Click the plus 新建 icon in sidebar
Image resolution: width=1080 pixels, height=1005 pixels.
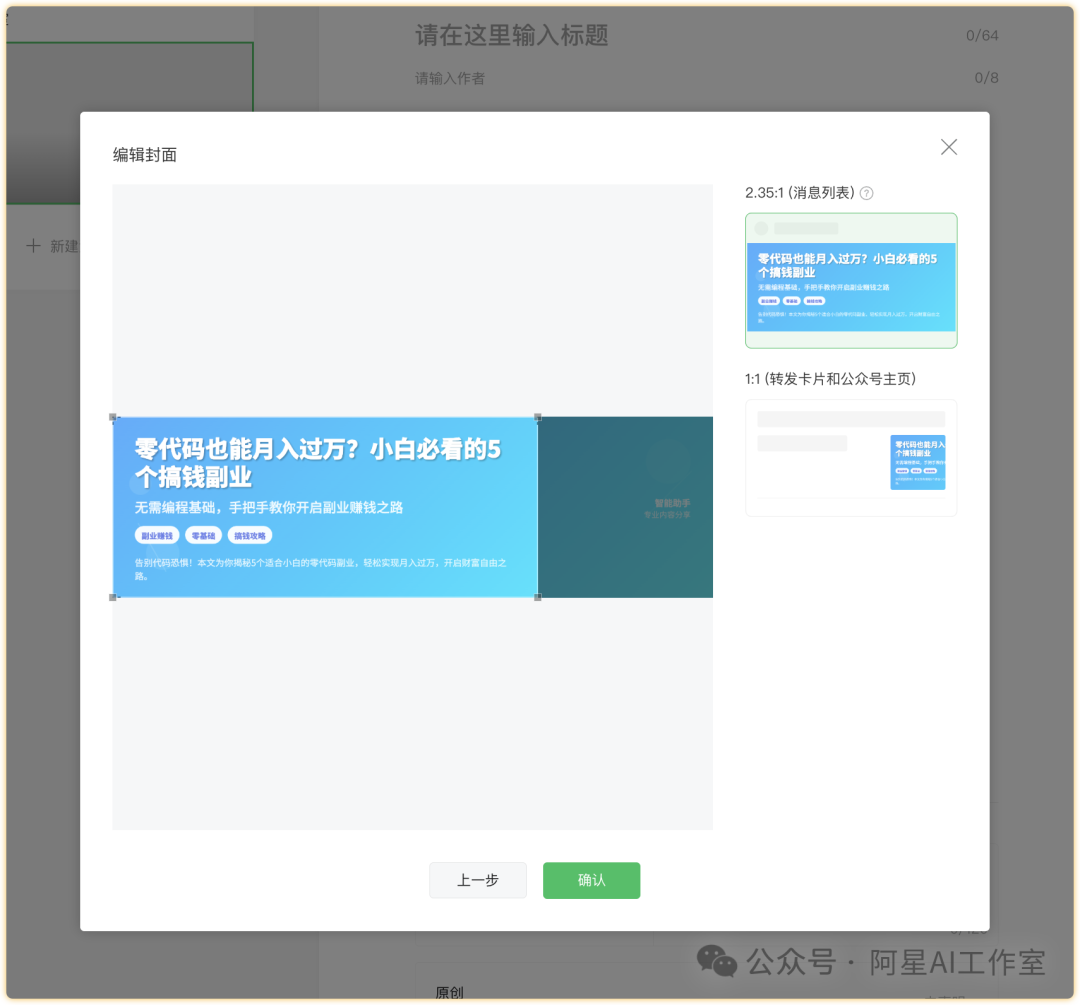click(x=33, y=245)
